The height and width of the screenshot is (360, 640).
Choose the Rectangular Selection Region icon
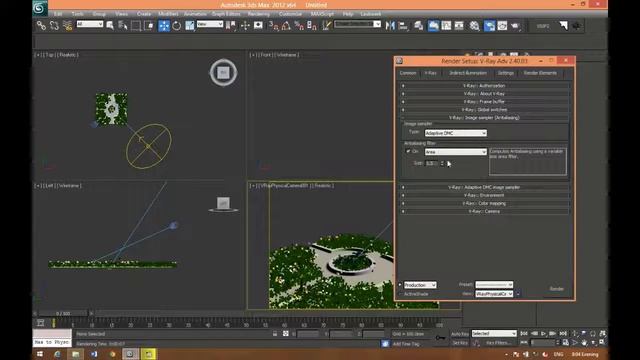click(136, 26)
